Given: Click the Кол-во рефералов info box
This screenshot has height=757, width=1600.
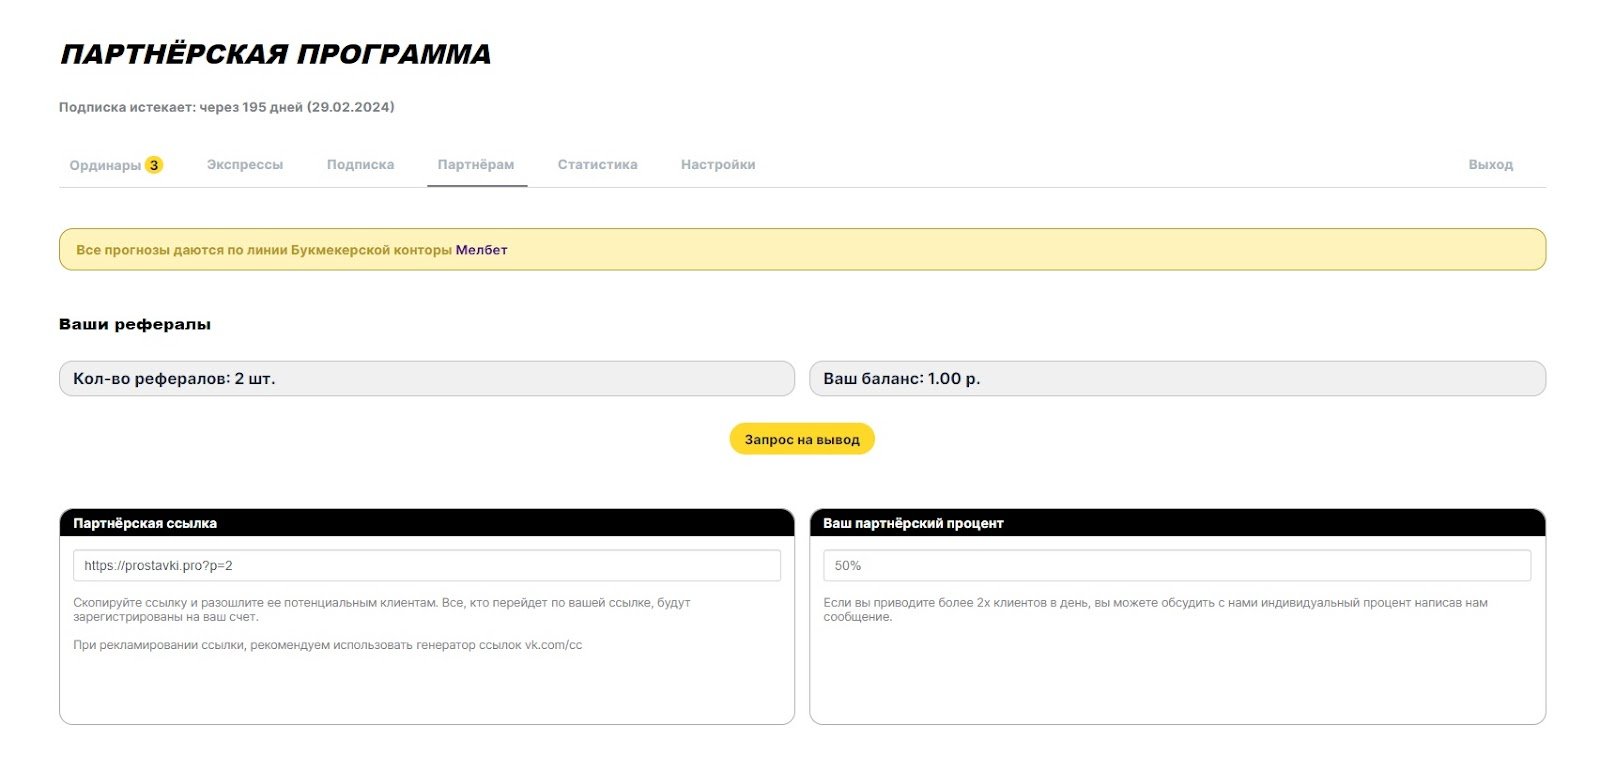Looking at the screenshot, I should 426,379.
